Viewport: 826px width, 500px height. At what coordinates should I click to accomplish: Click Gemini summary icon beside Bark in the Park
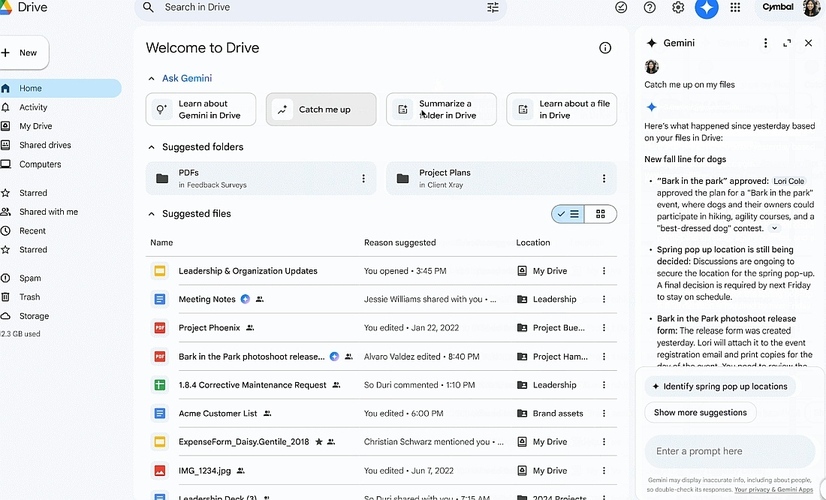pyautogui.click(x=334, y=357)
